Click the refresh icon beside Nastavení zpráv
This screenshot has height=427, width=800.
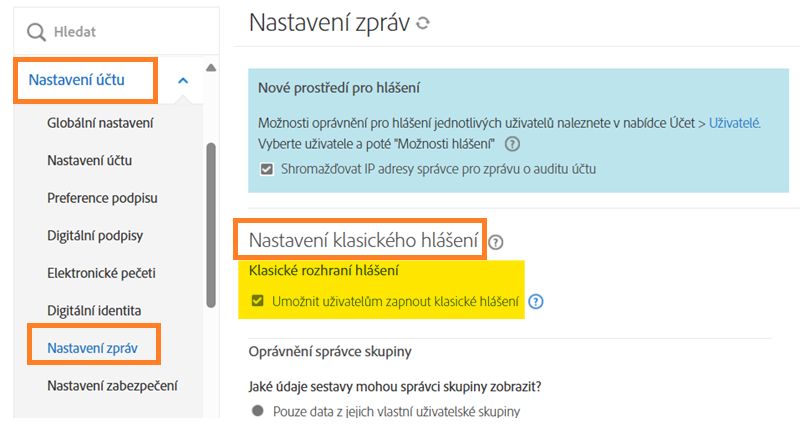click(x=423, y=23)
